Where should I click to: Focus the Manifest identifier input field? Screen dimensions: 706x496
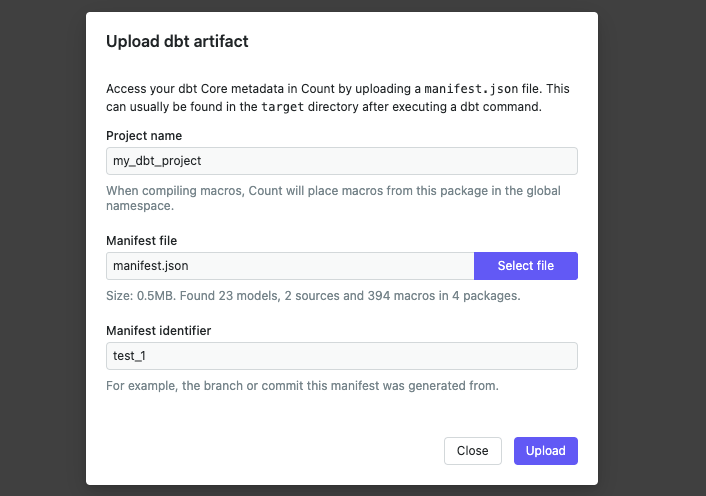coord(341,356)
